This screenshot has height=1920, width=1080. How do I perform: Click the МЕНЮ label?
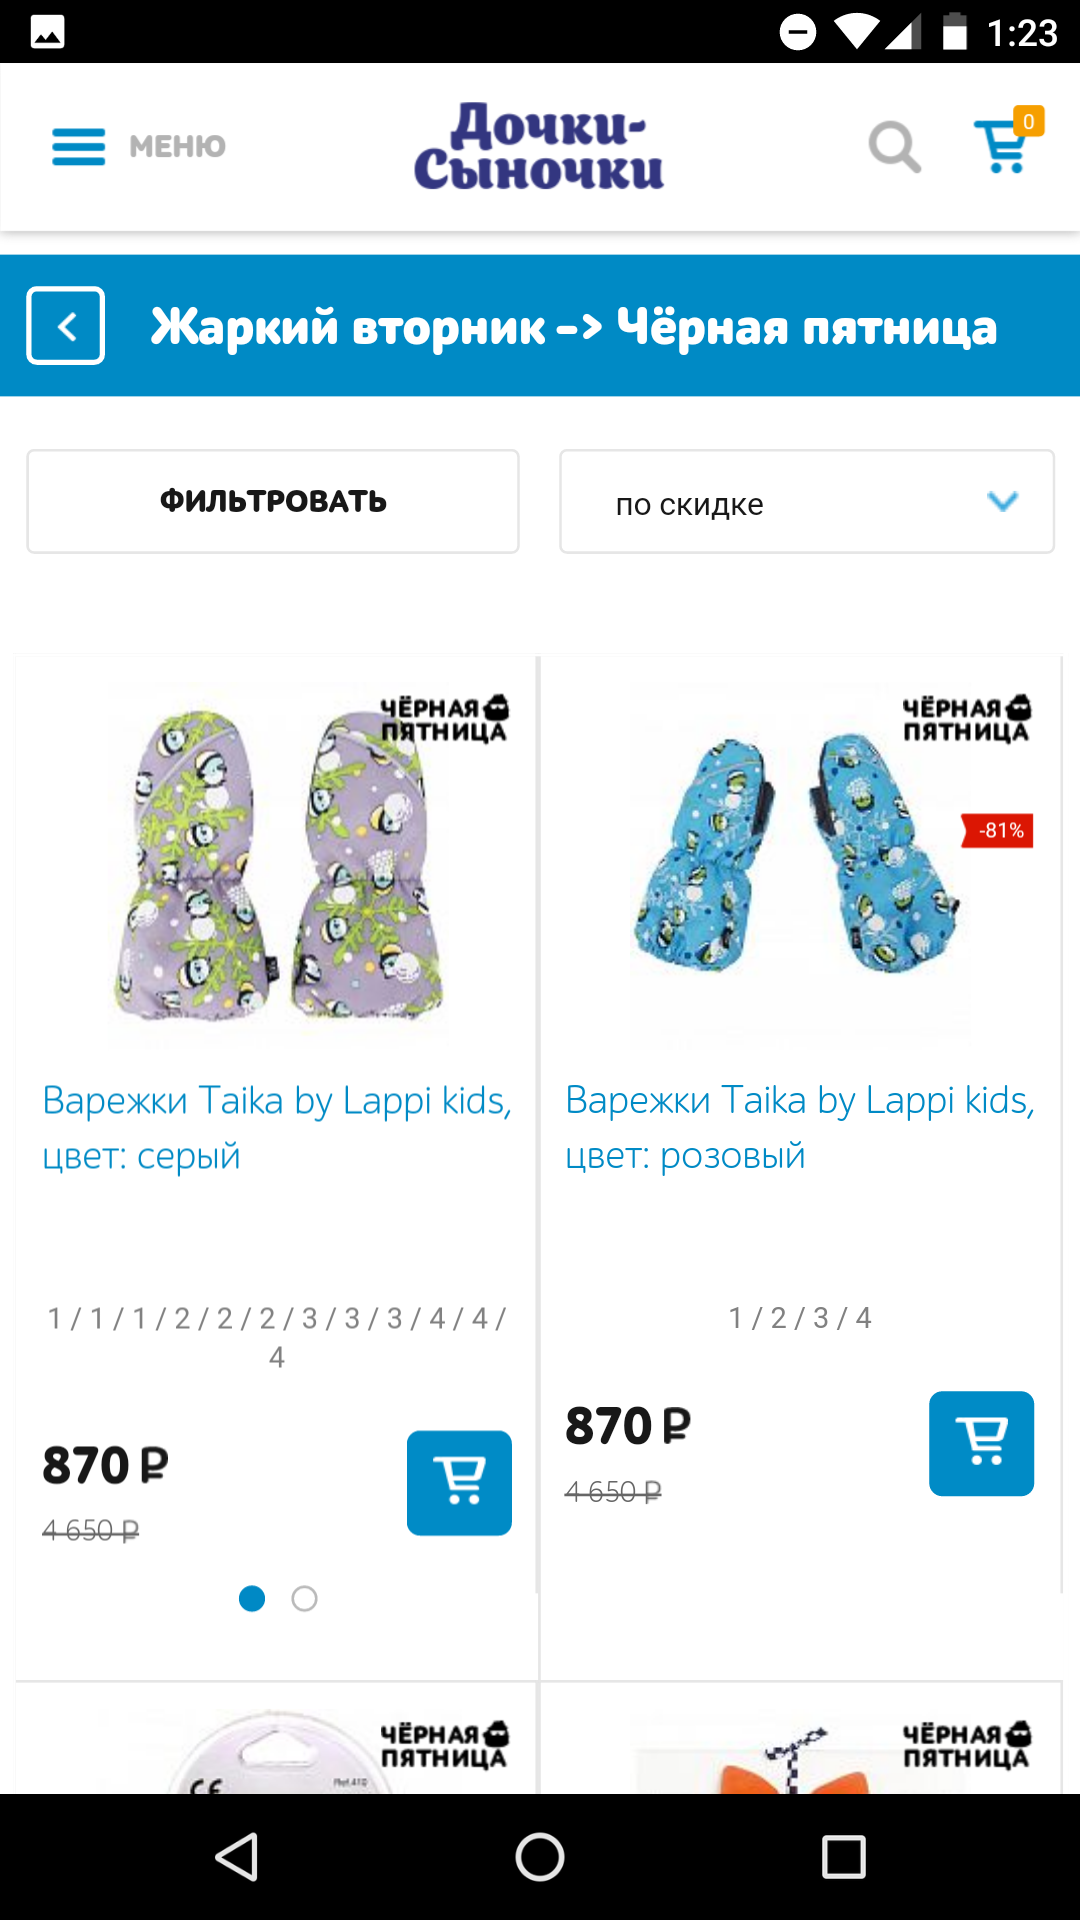177,147
